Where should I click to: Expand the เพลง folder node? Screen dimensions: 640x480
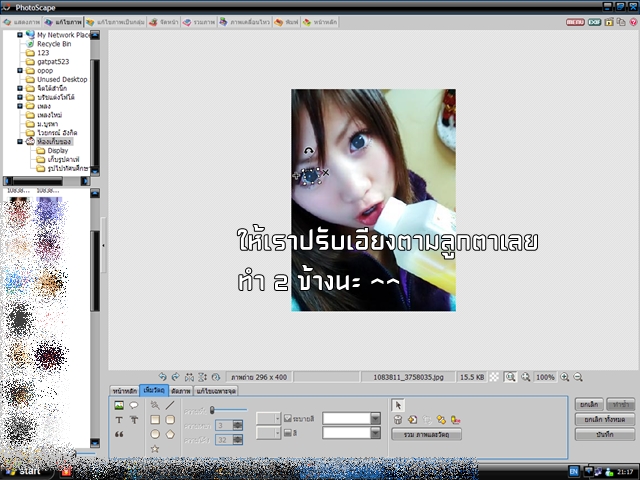(x=20, y=106)
